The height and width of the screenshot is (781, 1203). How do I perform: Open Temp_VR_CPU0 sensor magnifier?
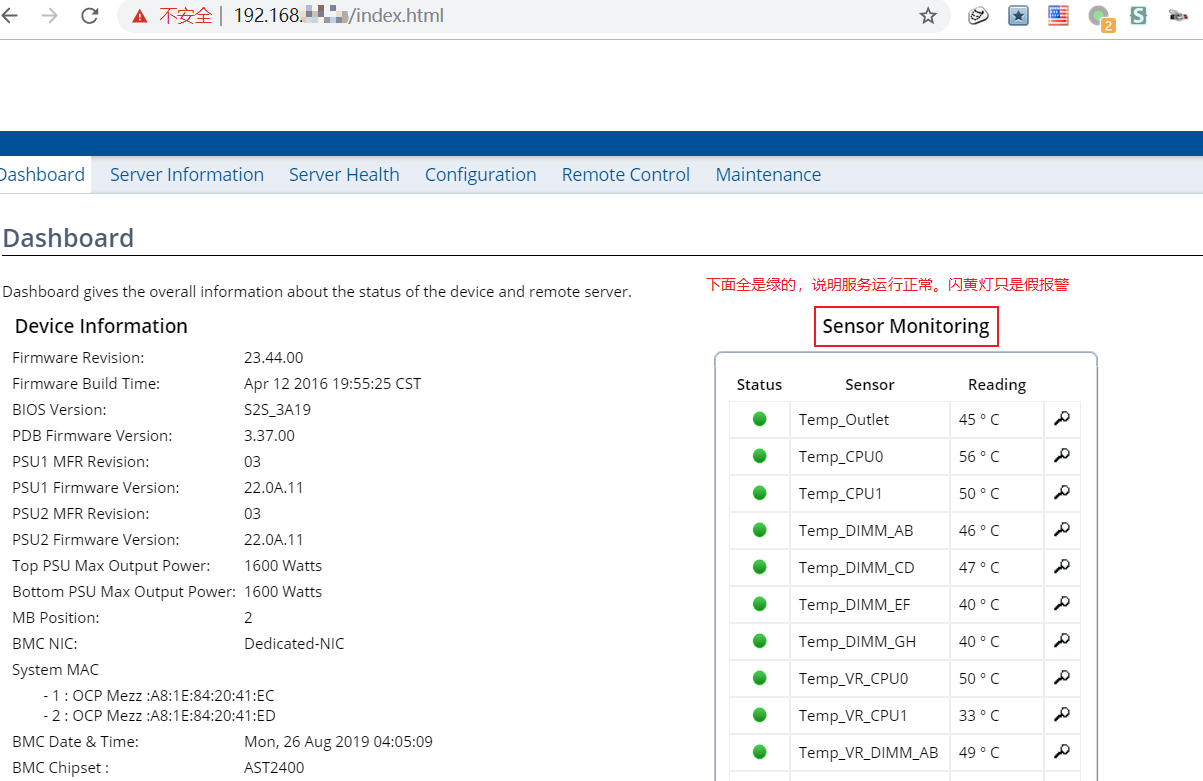pos(1061,678)
